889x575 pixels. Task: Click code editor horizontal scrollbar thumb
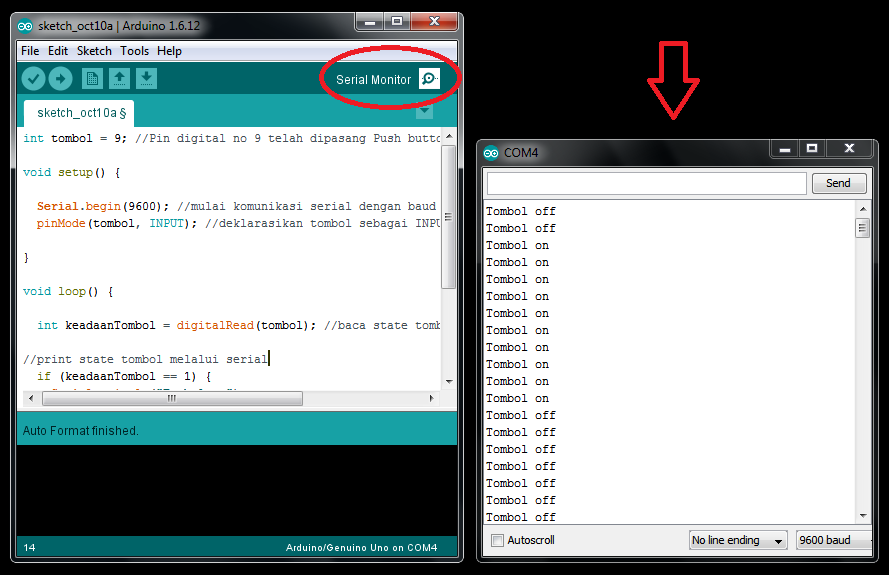(x=172, y=399)
